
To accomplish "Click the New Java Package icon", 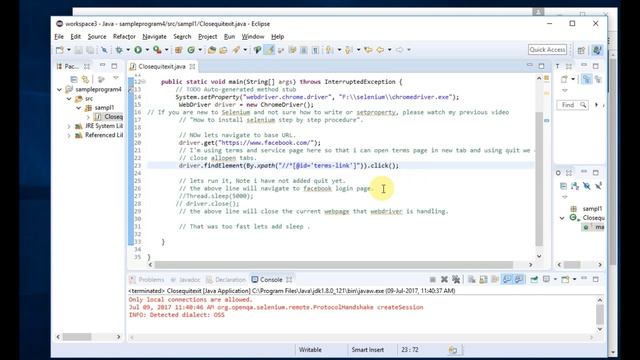I will [178, 50].
